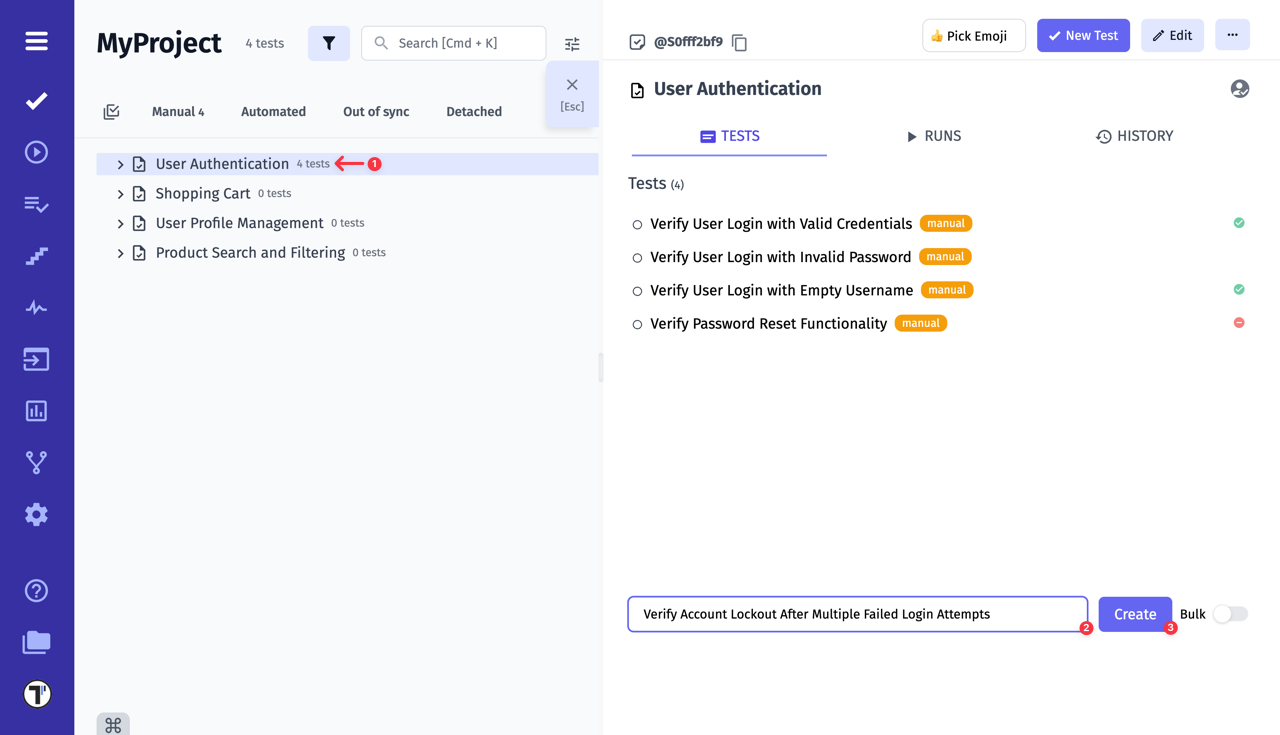
Task: Open the HISTORY tab
Action: pos(1135,136)
